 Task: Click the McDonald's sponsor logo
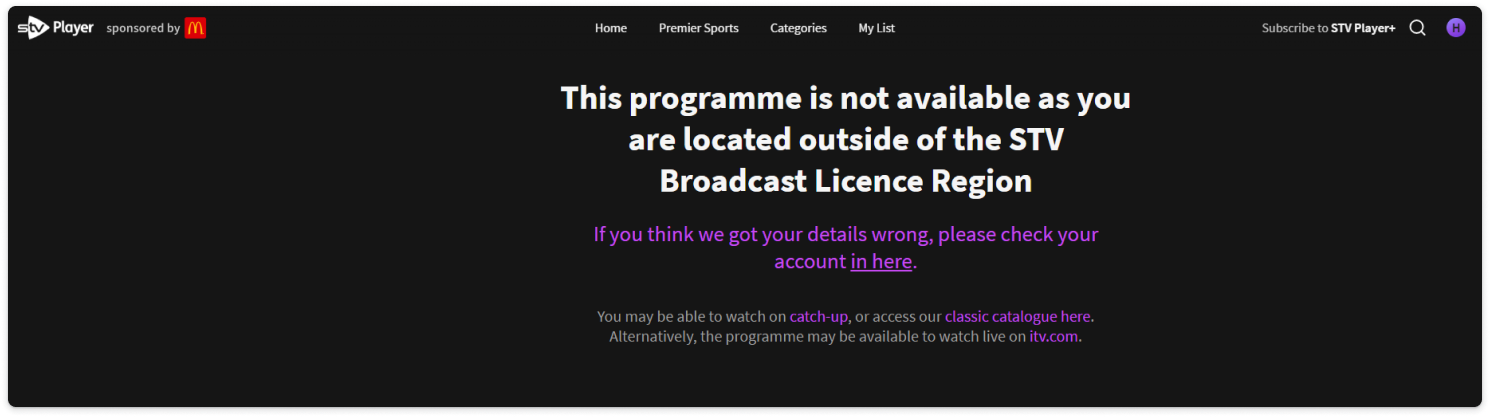tap(195, 28)
